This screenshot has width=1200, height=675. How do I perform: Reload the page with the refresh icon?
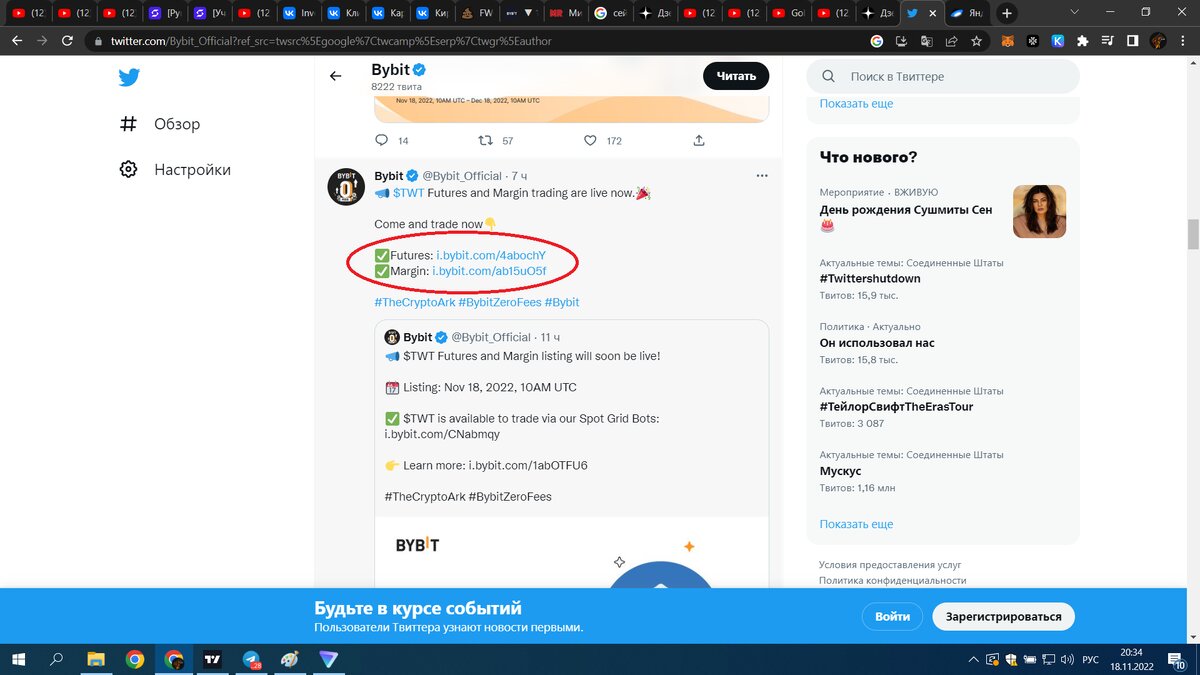pyautogui.click(x=67, y=41)
